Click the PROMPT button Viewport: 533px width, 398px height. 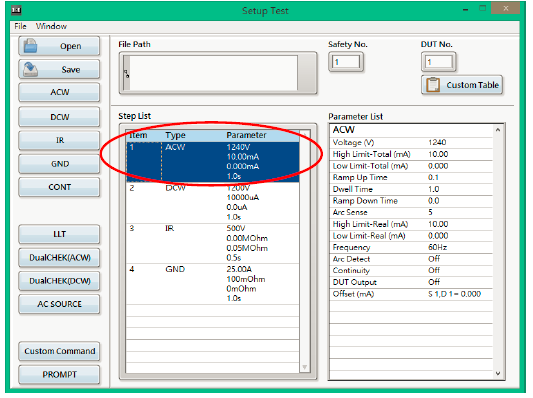[x=59, y=375]
